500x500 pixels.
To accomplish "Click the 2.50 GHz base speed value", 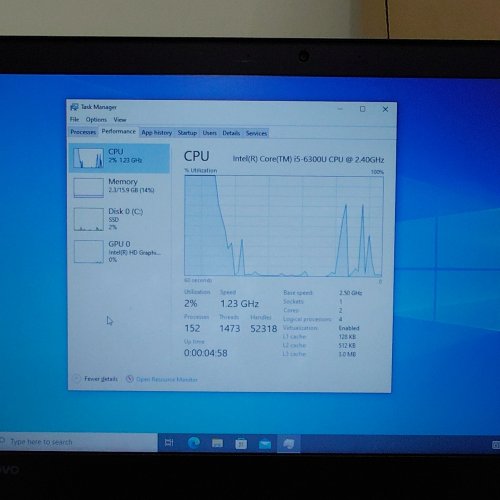I will click(x=351, y=293).
